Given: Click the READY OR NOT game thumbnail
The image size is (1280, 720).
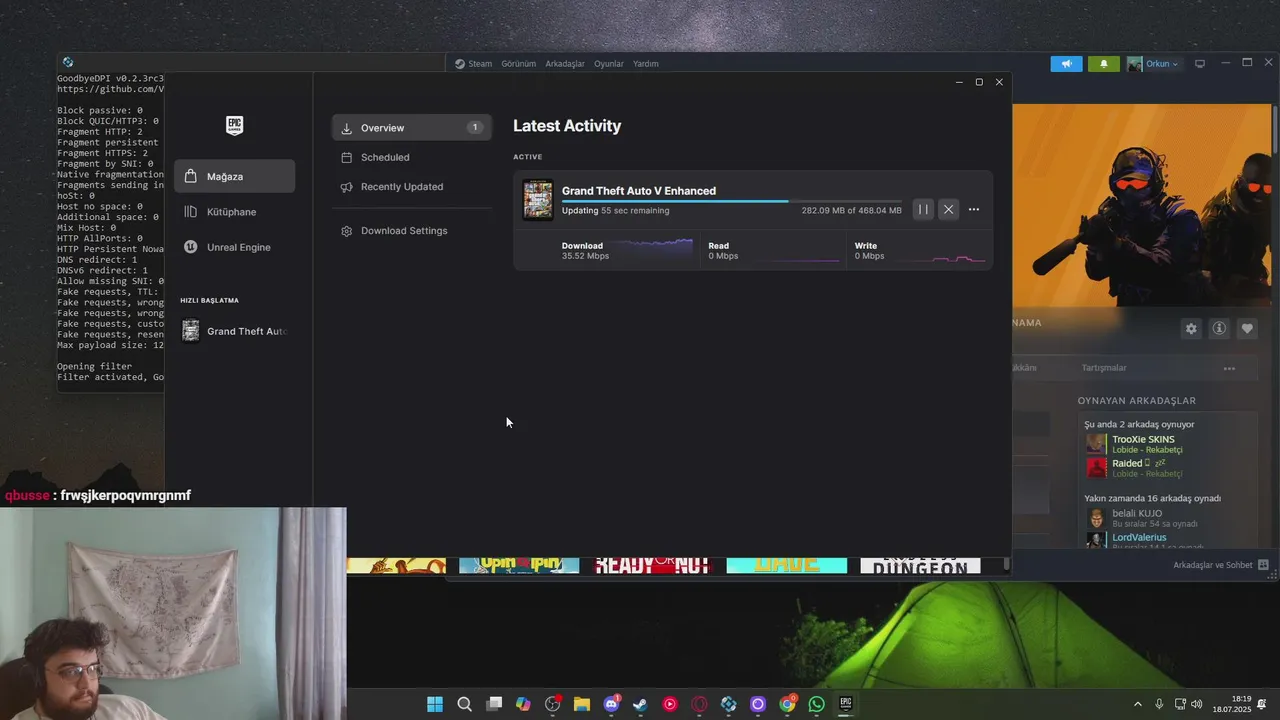Looking at the screenshot, I should (x=653, y=566).
